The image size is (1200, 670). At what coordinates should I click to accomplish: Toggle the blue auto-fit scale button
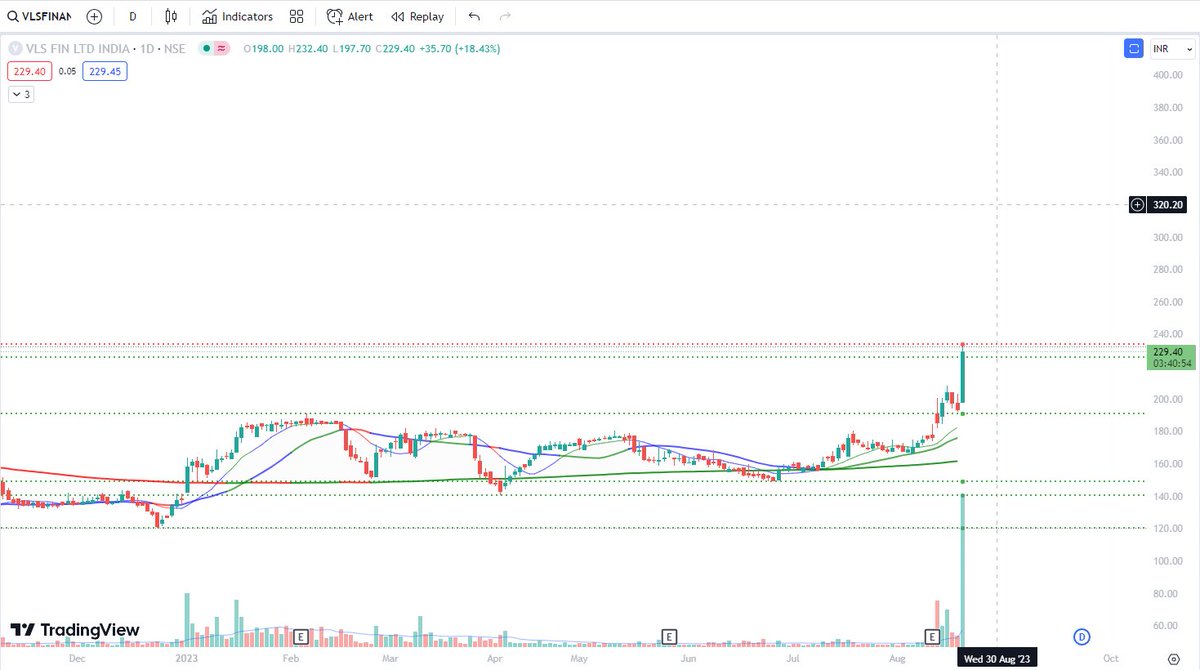click(1133, 48)
